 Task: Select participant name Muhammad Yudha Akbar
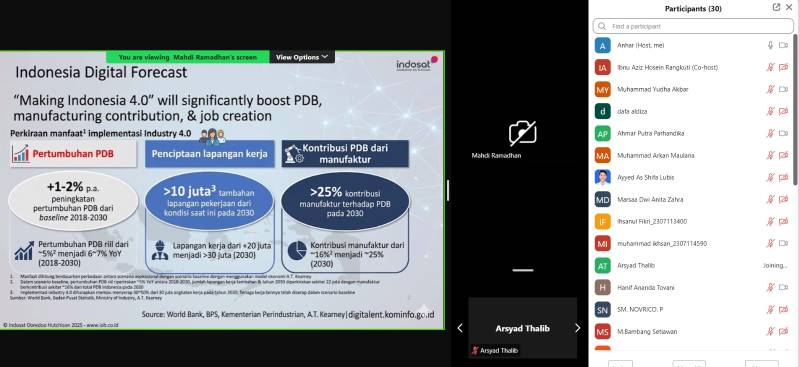[x=653, y=89]
